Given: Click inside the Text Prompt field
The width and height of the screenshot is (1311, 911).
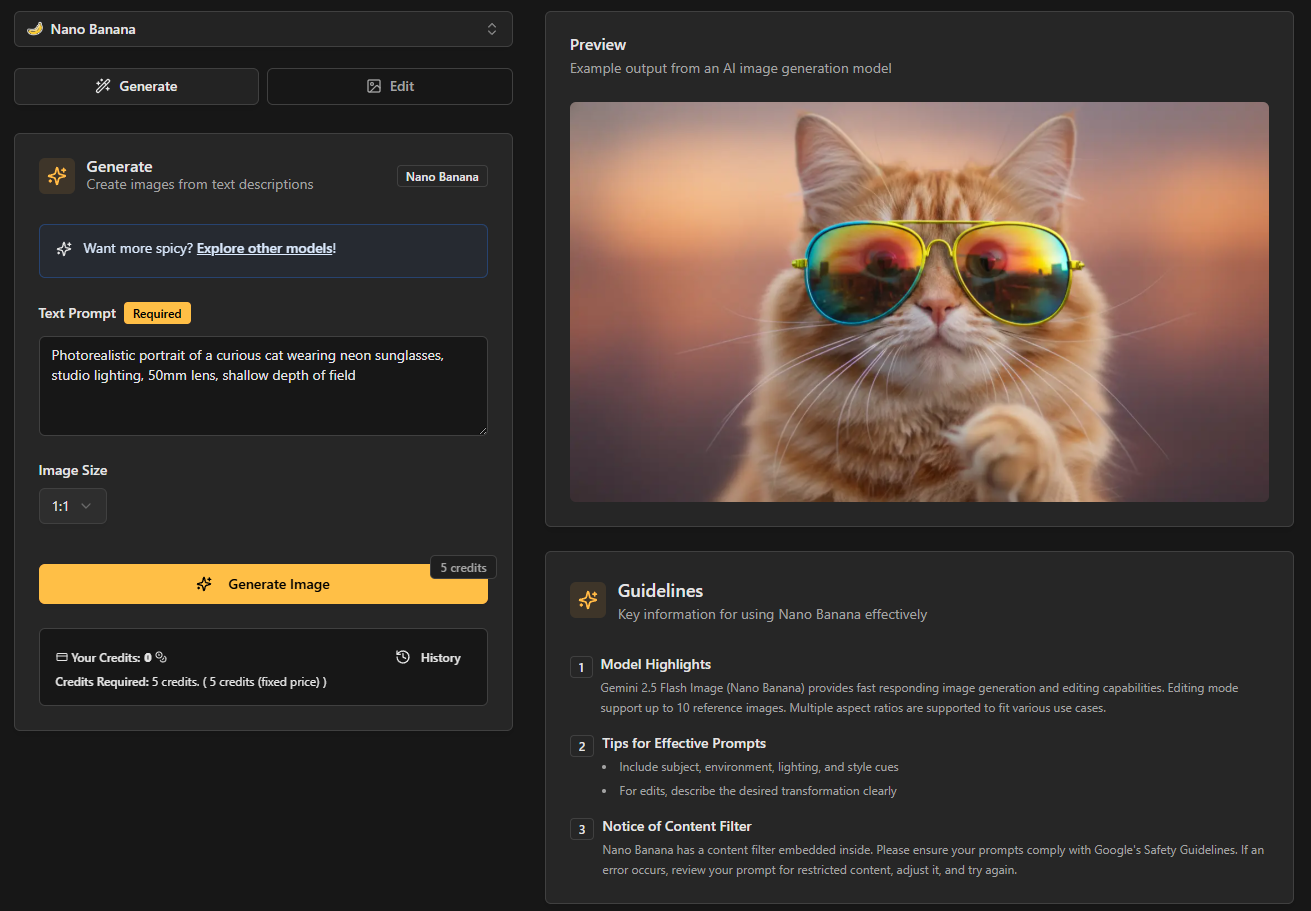Looking at the screenshot, I should coord(263,400).
